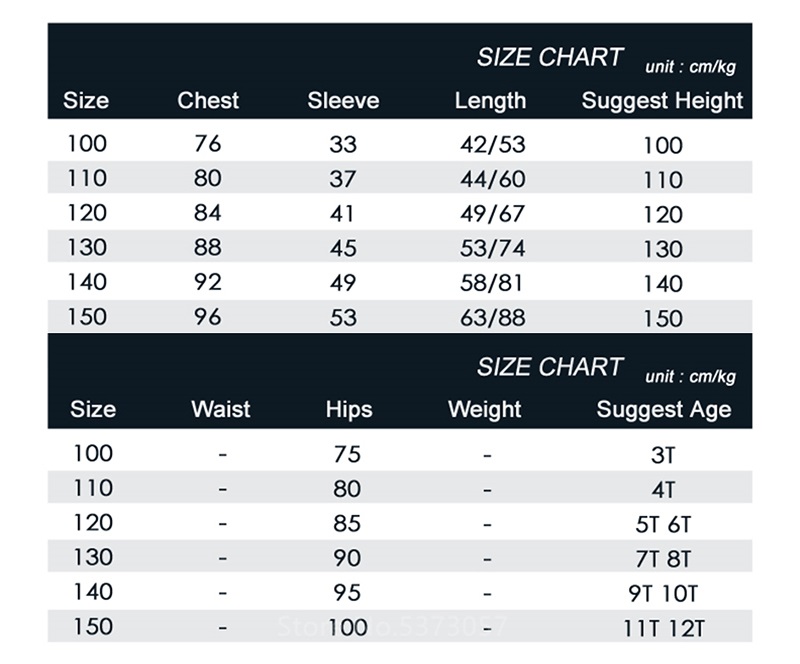Select the sleeve value 41
The height and width of the screenshot is (664, 800).
343,214
